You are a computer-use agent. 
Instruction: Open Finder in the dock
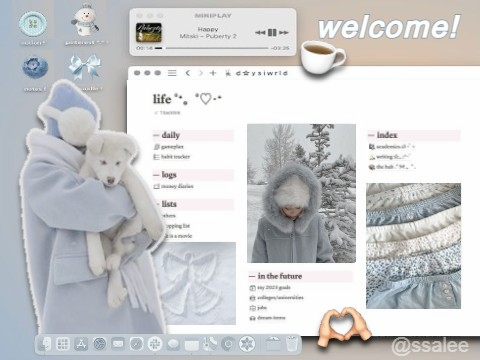(45, 344)
